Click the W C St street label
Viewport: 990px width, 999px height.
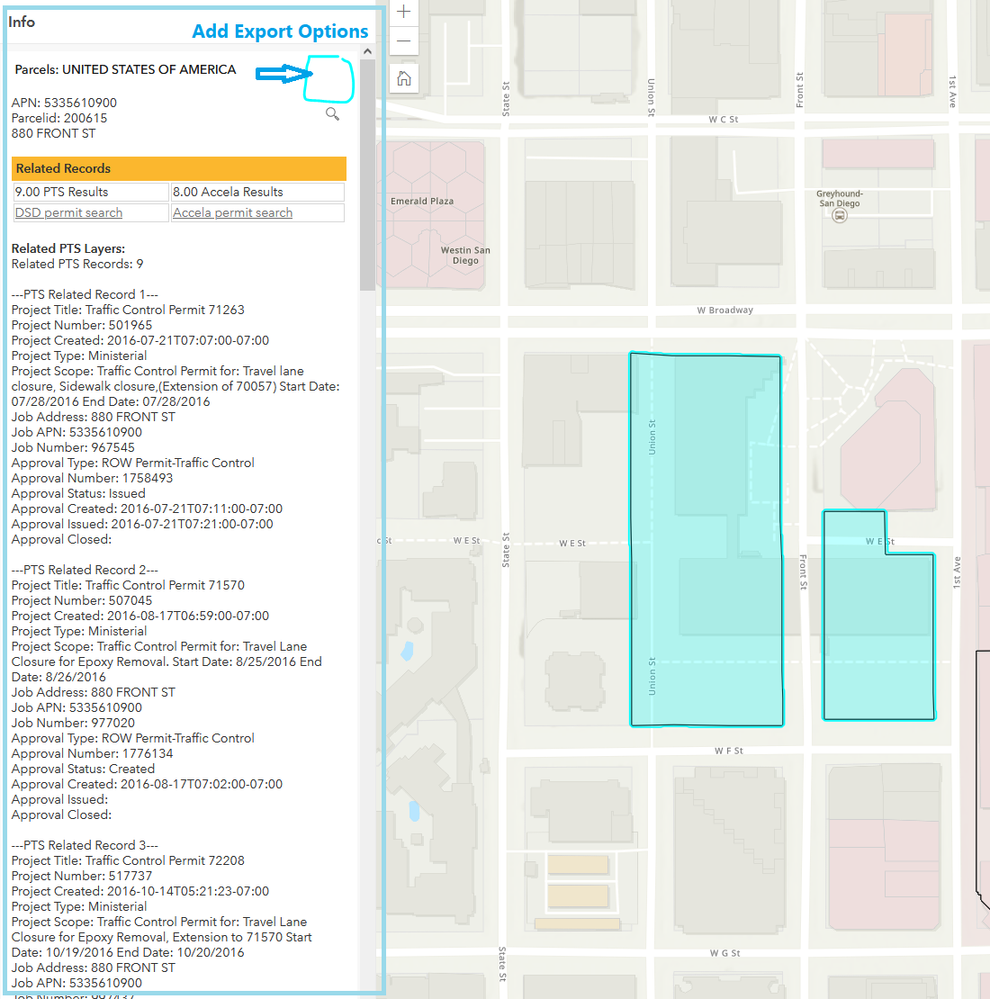pos(723,119)
